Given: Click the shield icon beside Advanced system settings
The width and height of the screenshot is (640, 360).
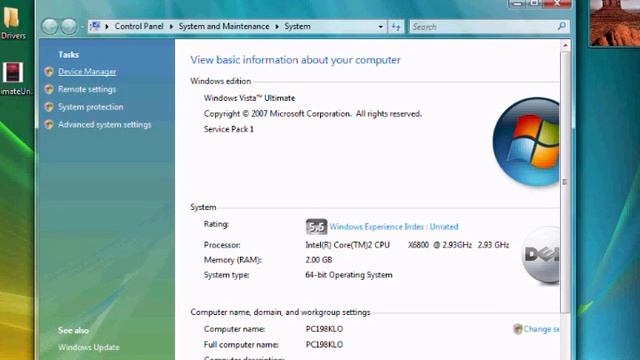Looking at the screenshot, I should pyautogui.click(x=49, y=124).
